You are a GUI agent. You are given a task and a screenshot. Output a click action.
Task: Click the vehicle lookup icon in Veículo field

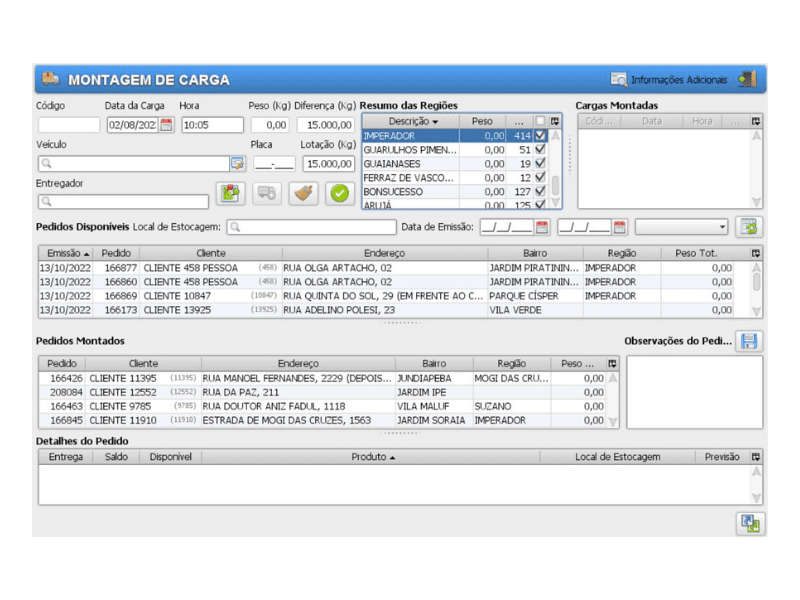click(x=237, y=163)
